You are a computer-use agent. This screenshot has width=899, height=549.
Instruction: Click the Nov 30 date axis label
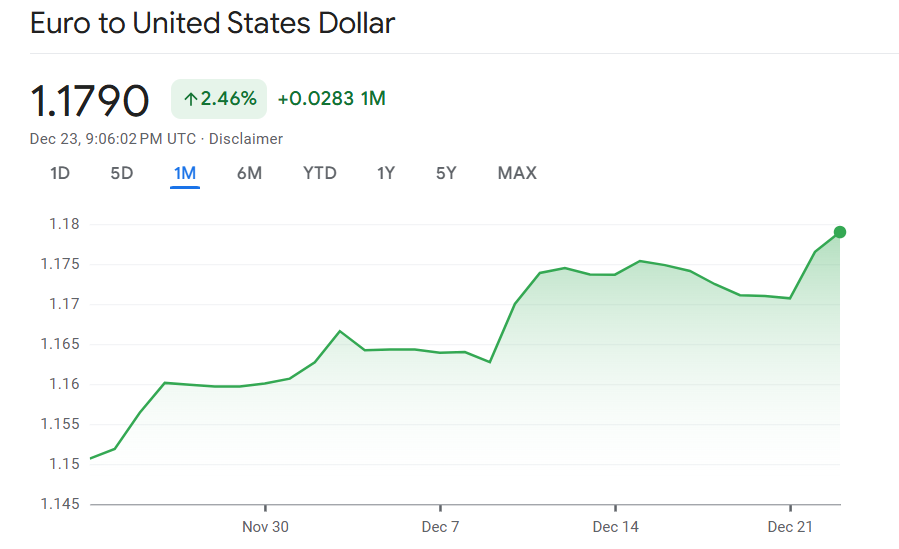(265, 527)
